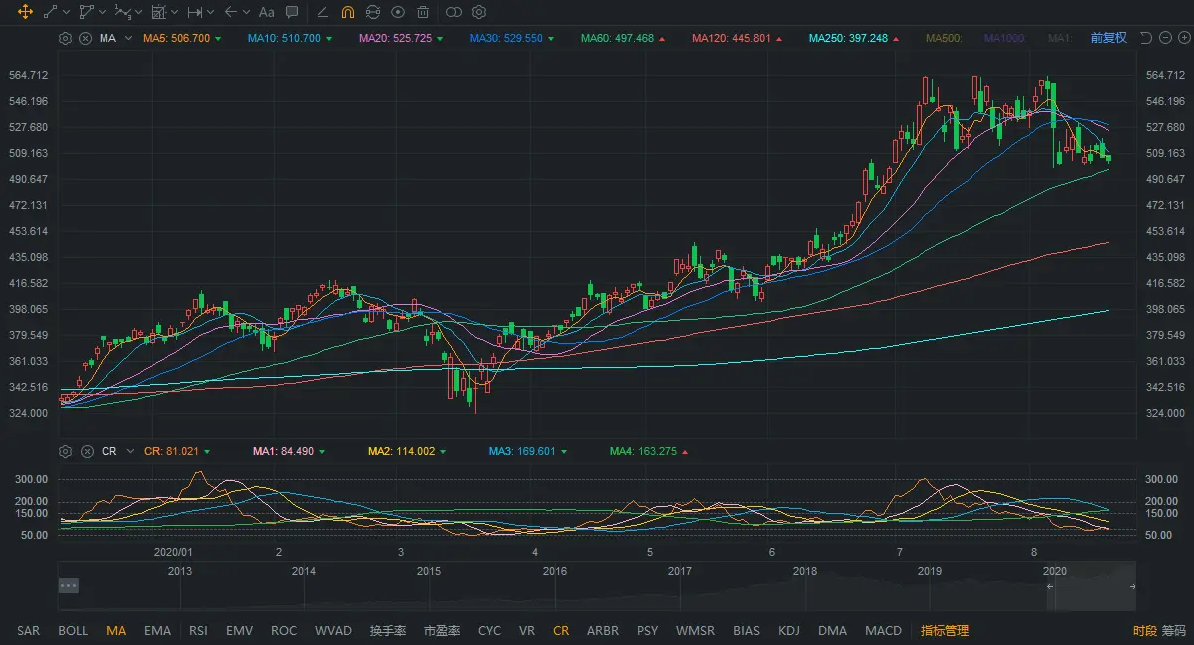Open the line drawing tool dropdown arrow

click(66, 12)
